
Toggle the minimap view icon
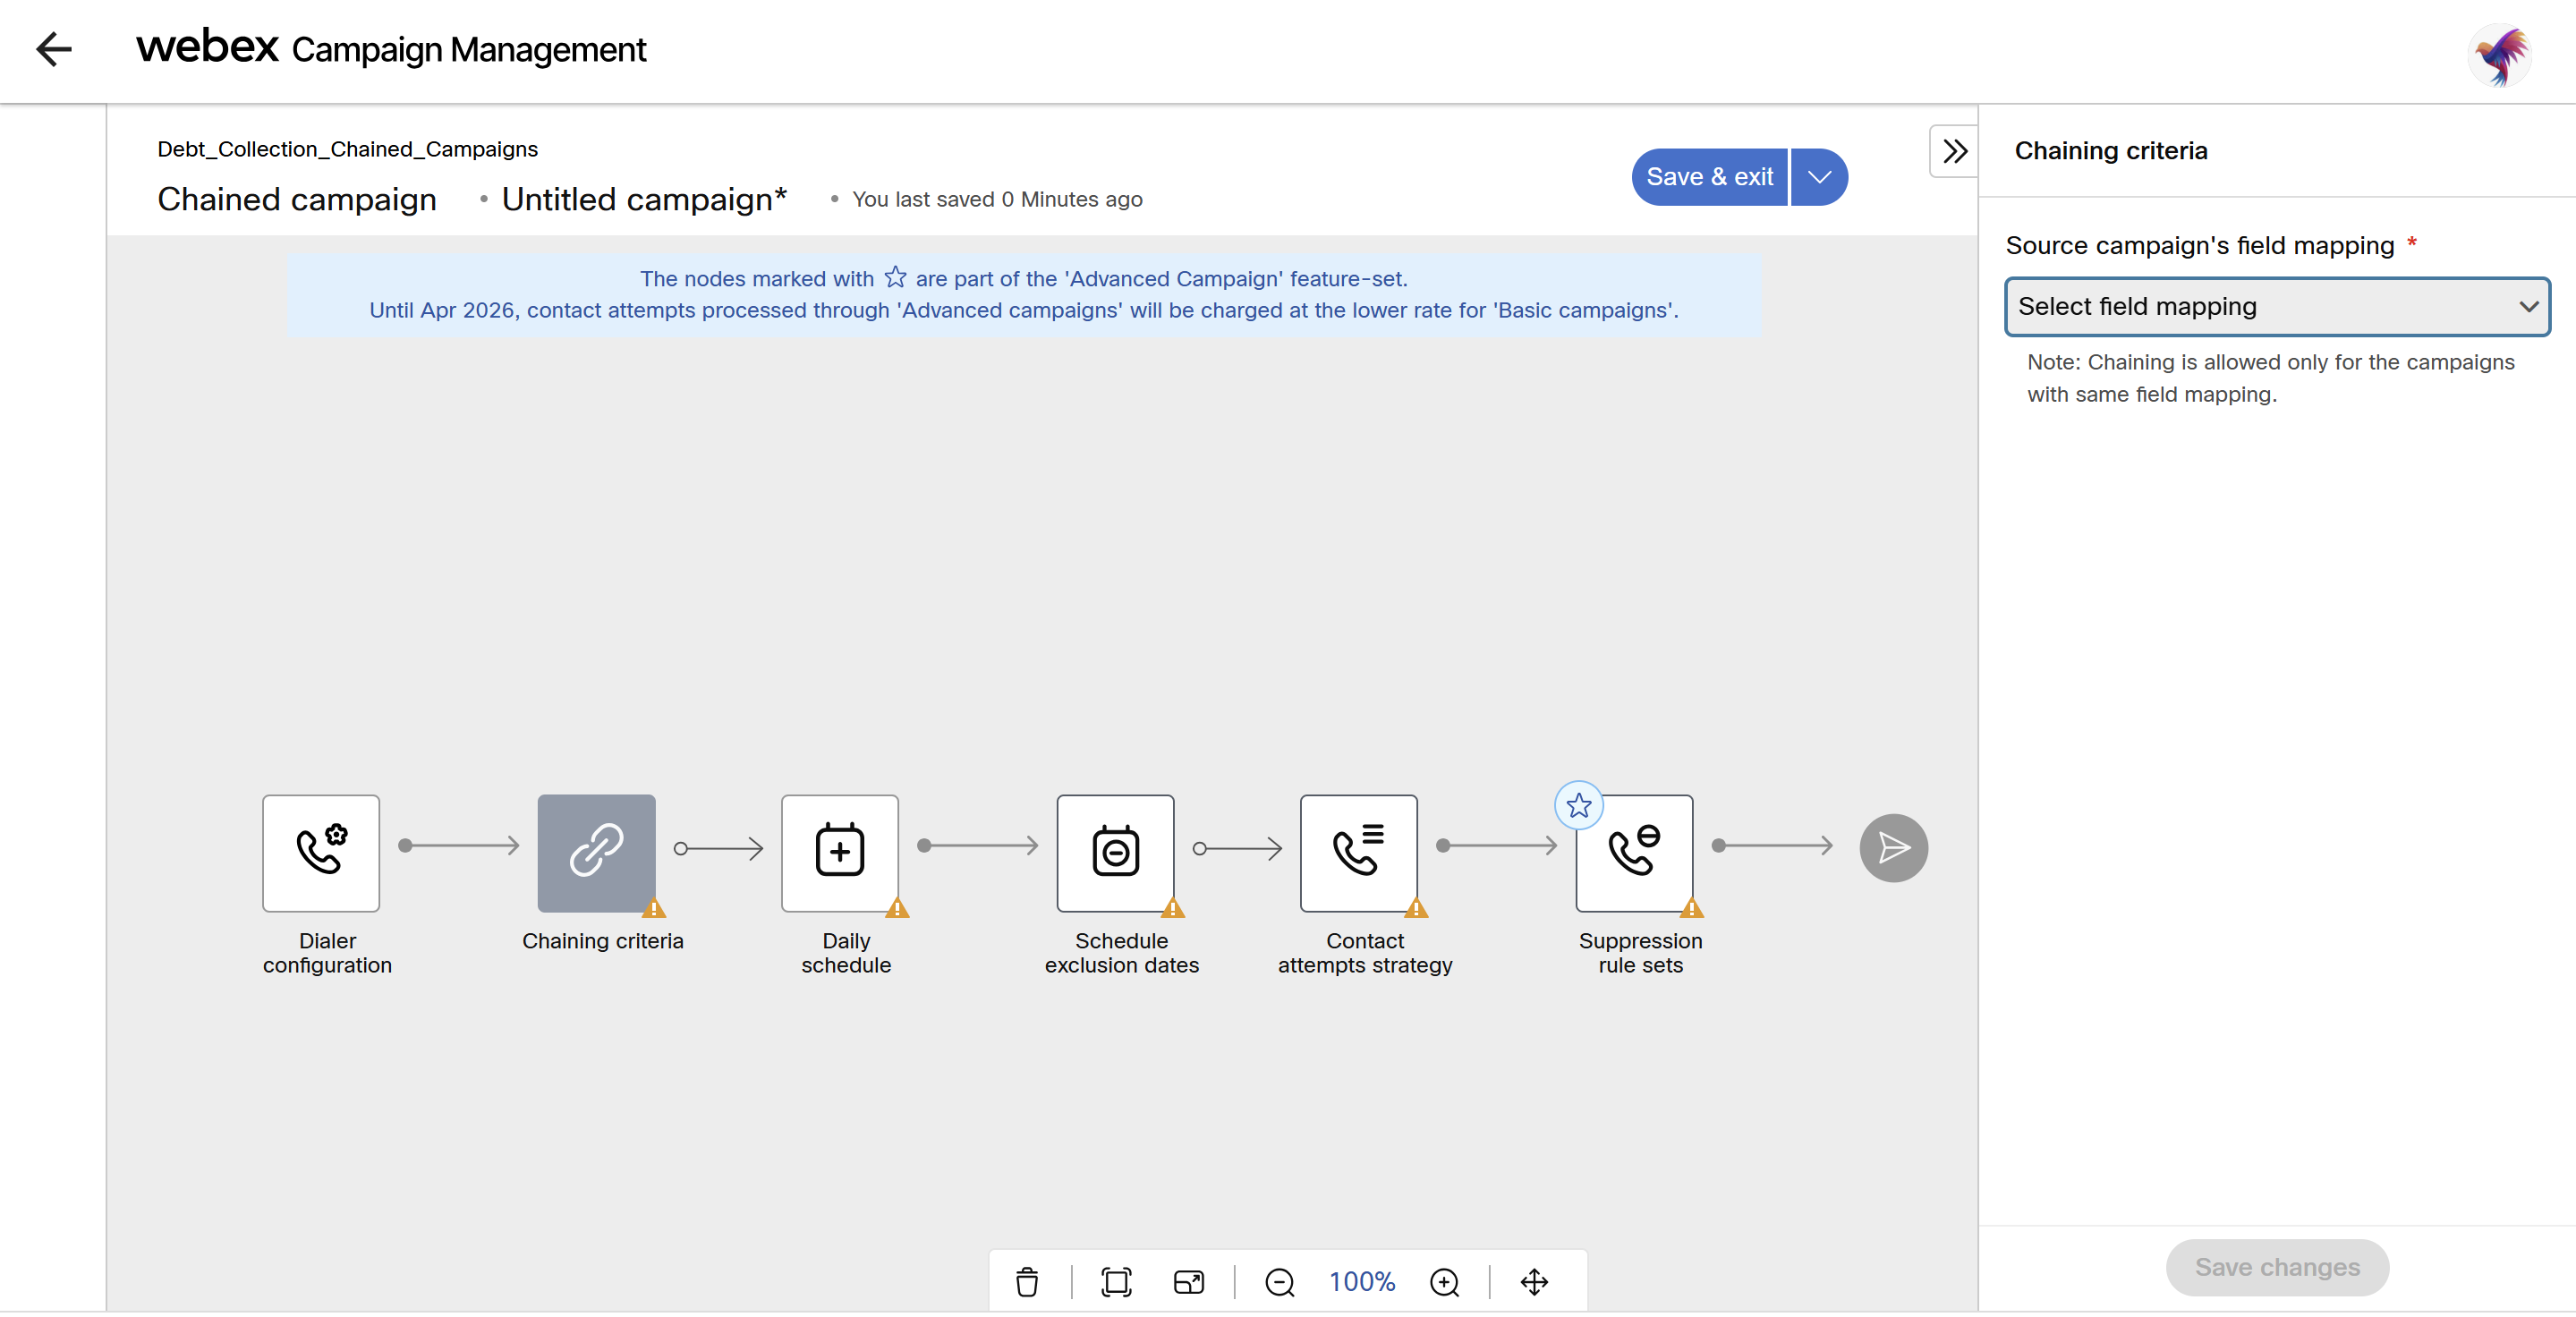tap(1188, 1281)
